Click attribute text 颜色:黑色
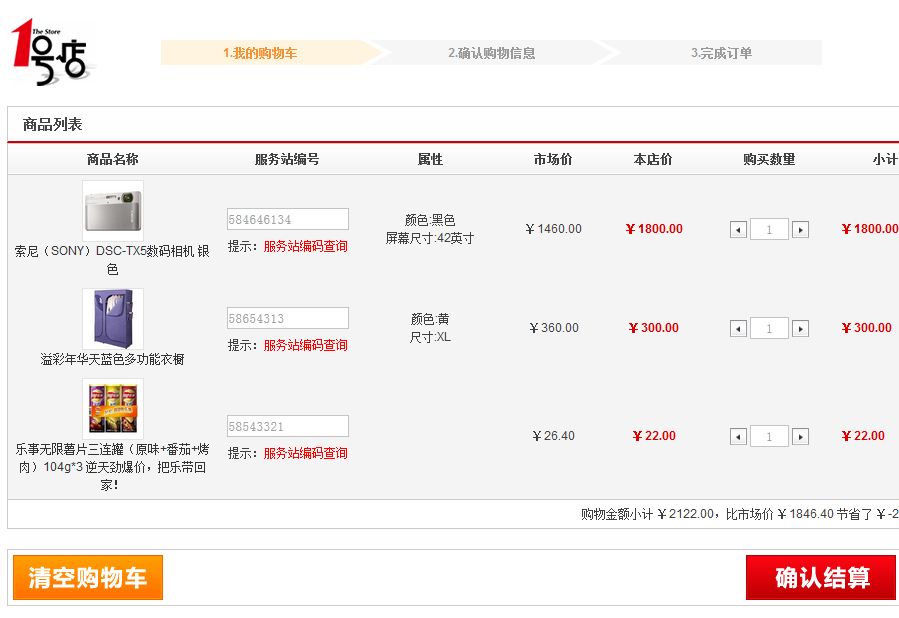 tap(430, 220)
